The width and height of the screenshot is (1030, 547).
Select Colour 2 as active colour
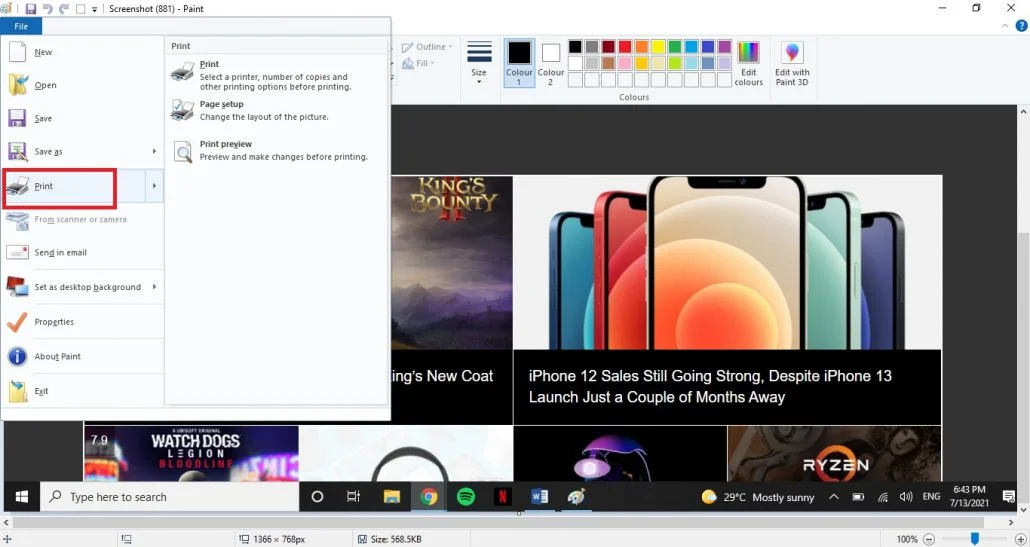(x=550, y=63)
